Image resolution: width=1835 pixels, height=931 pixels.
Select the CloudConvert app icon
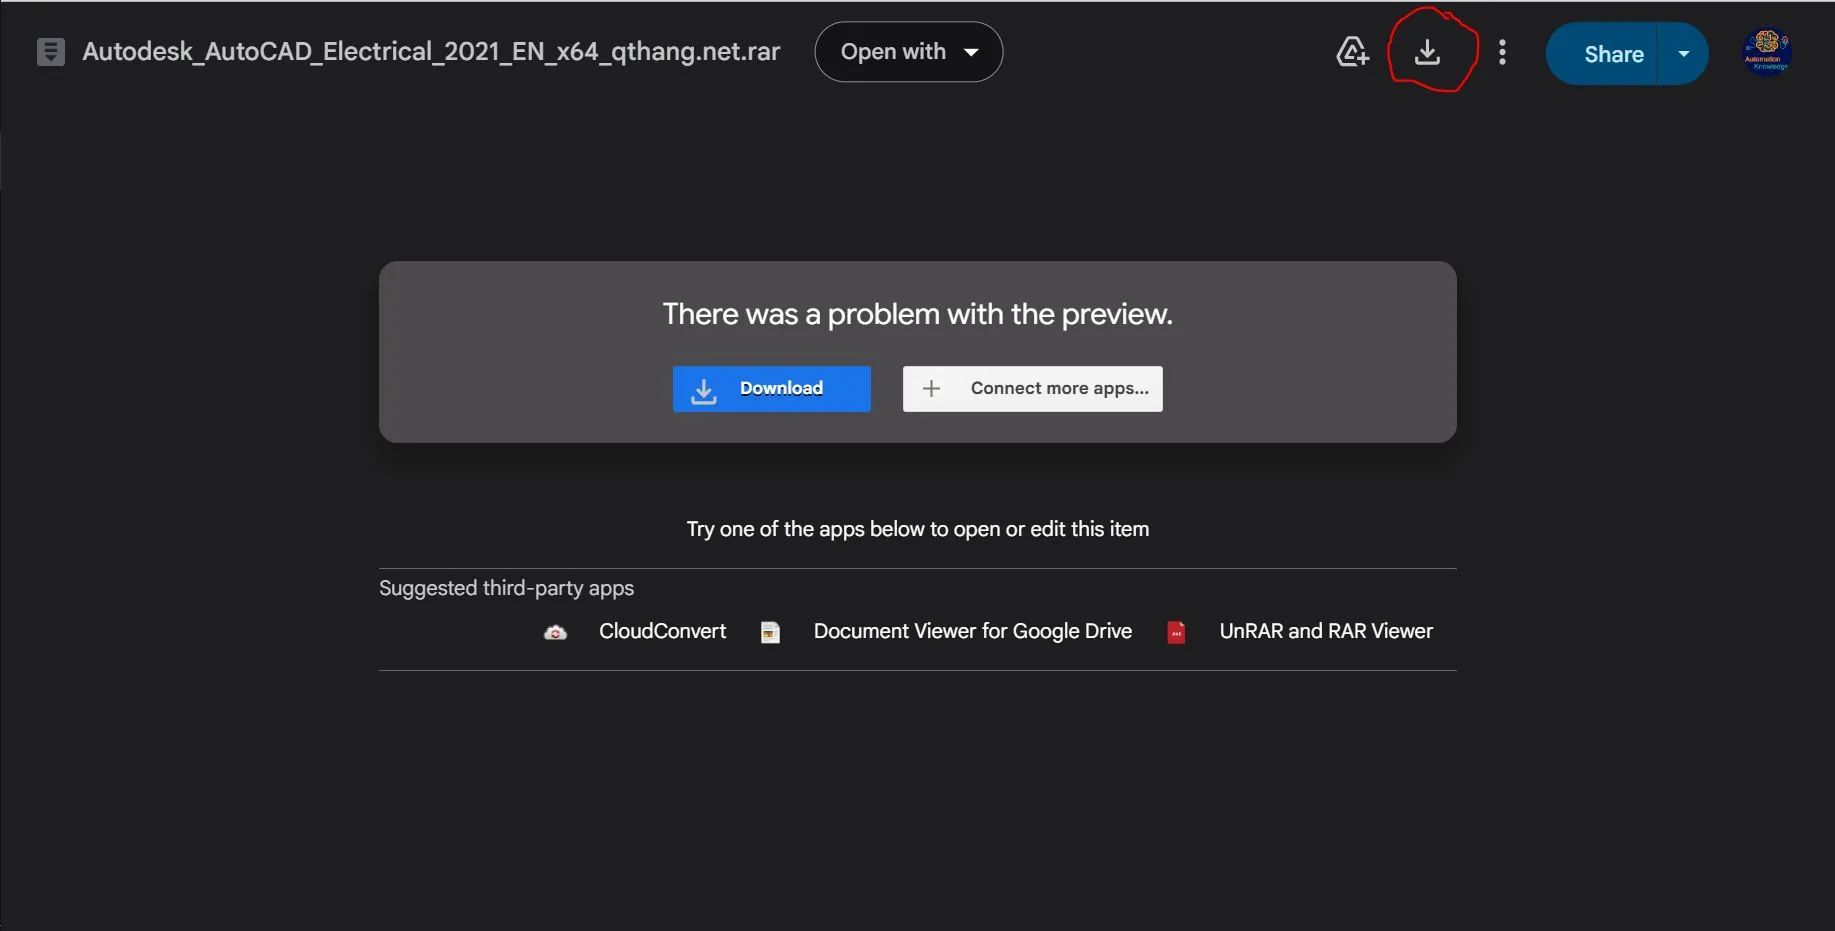pyautogui.click(x=556, y=632)
